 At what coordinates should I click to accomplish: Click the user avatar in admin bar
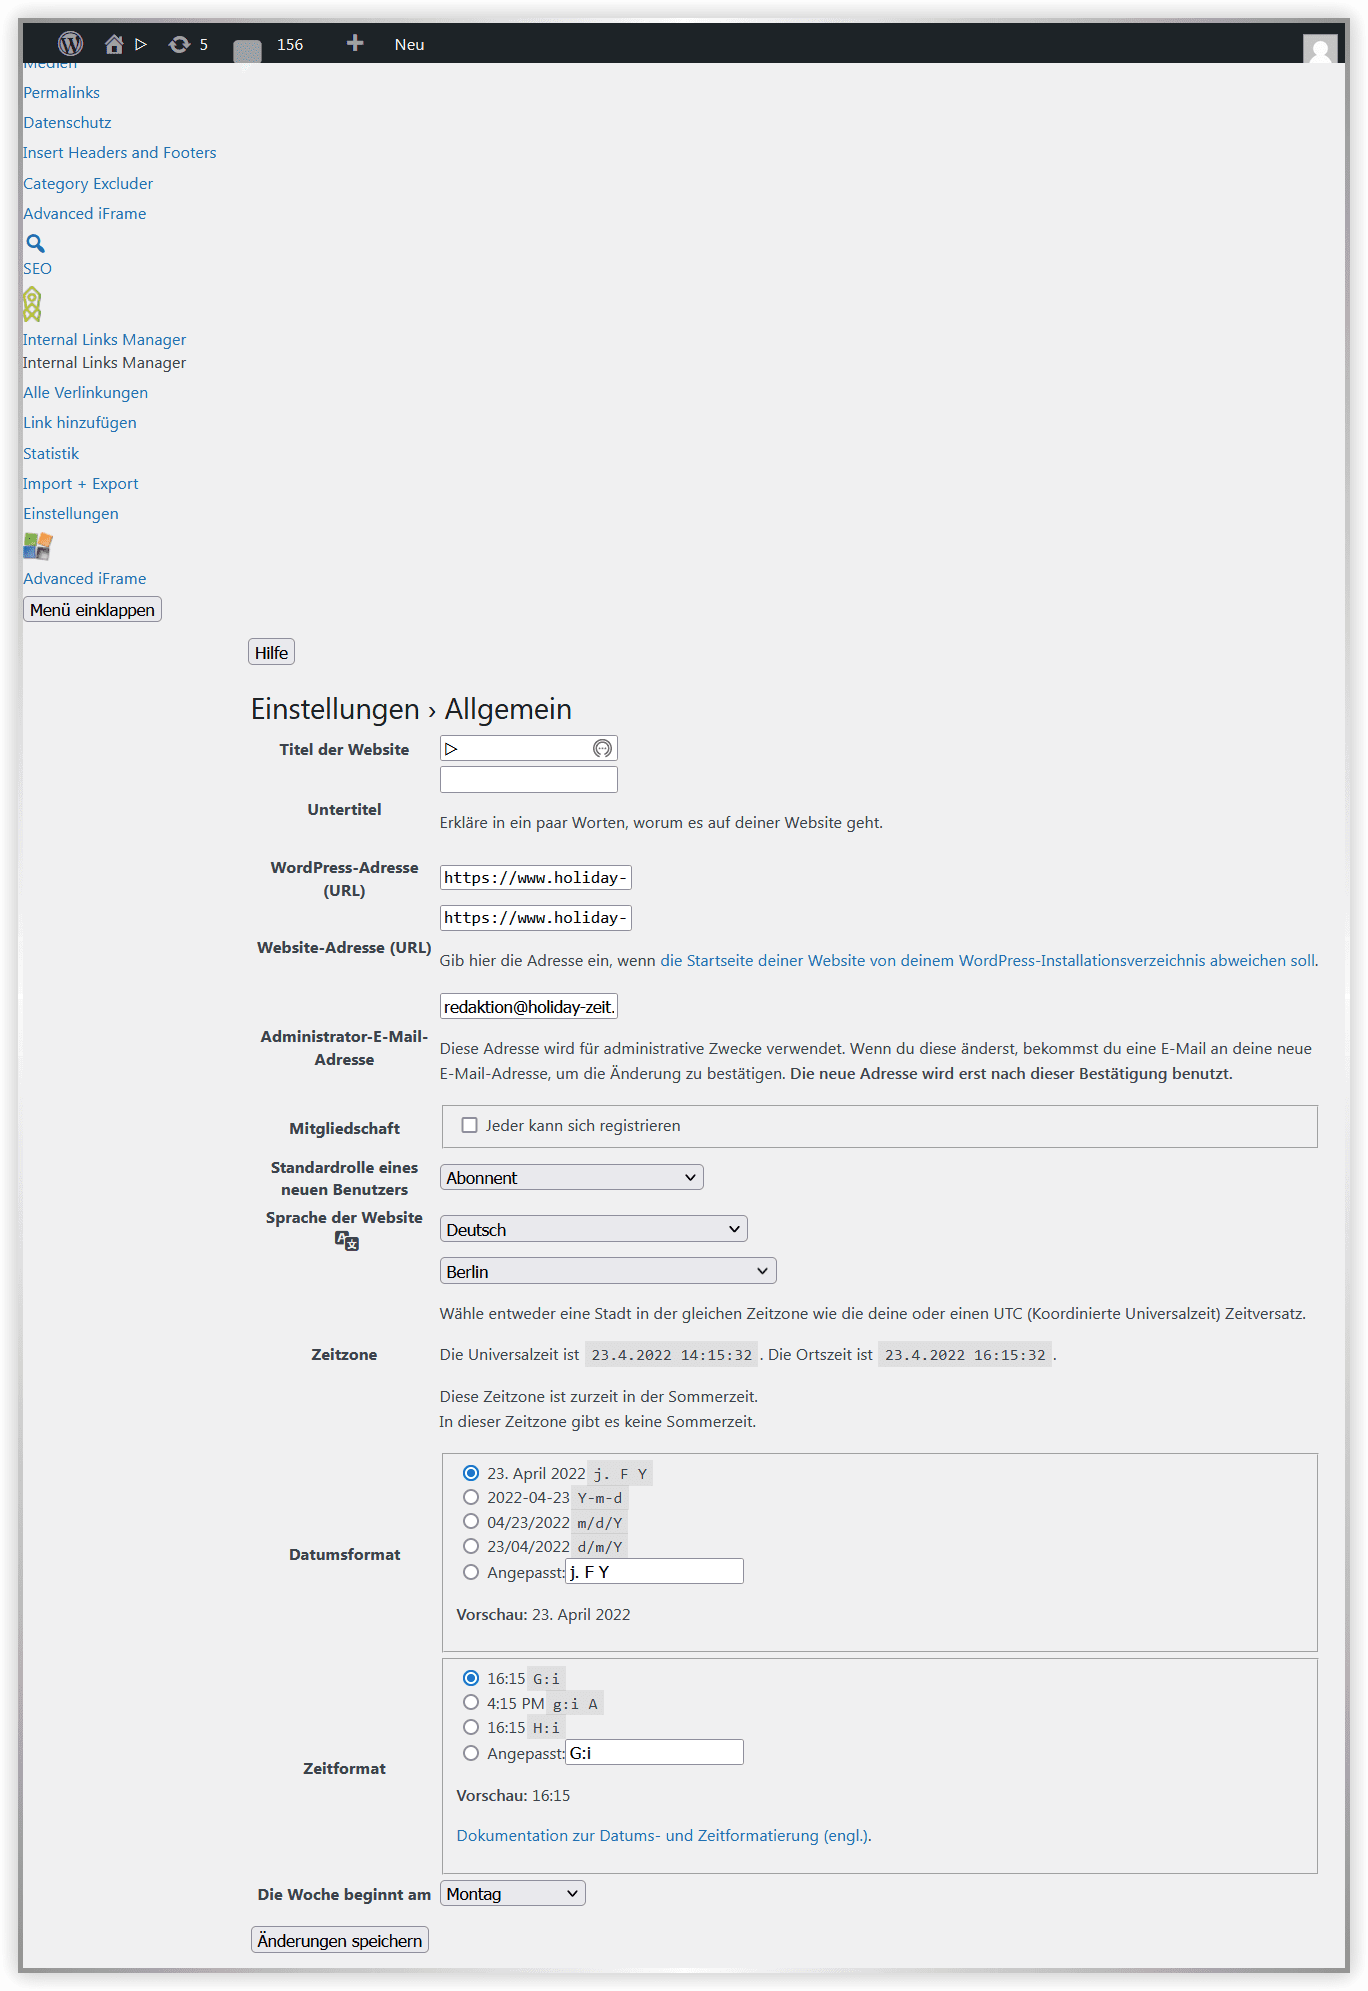point(1320,49)
